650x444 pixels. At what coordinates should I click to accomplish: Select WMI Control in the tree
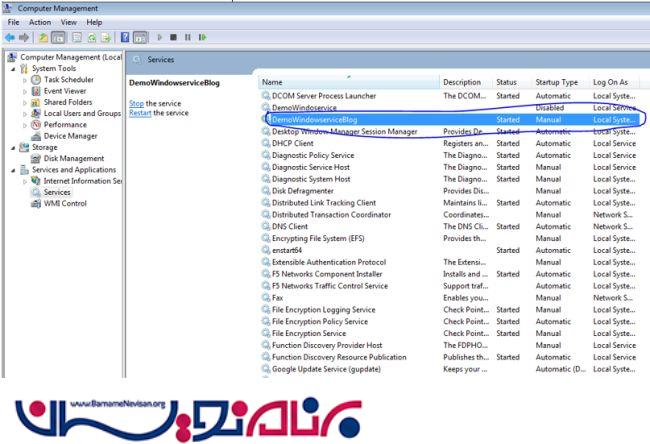(65, 203)
